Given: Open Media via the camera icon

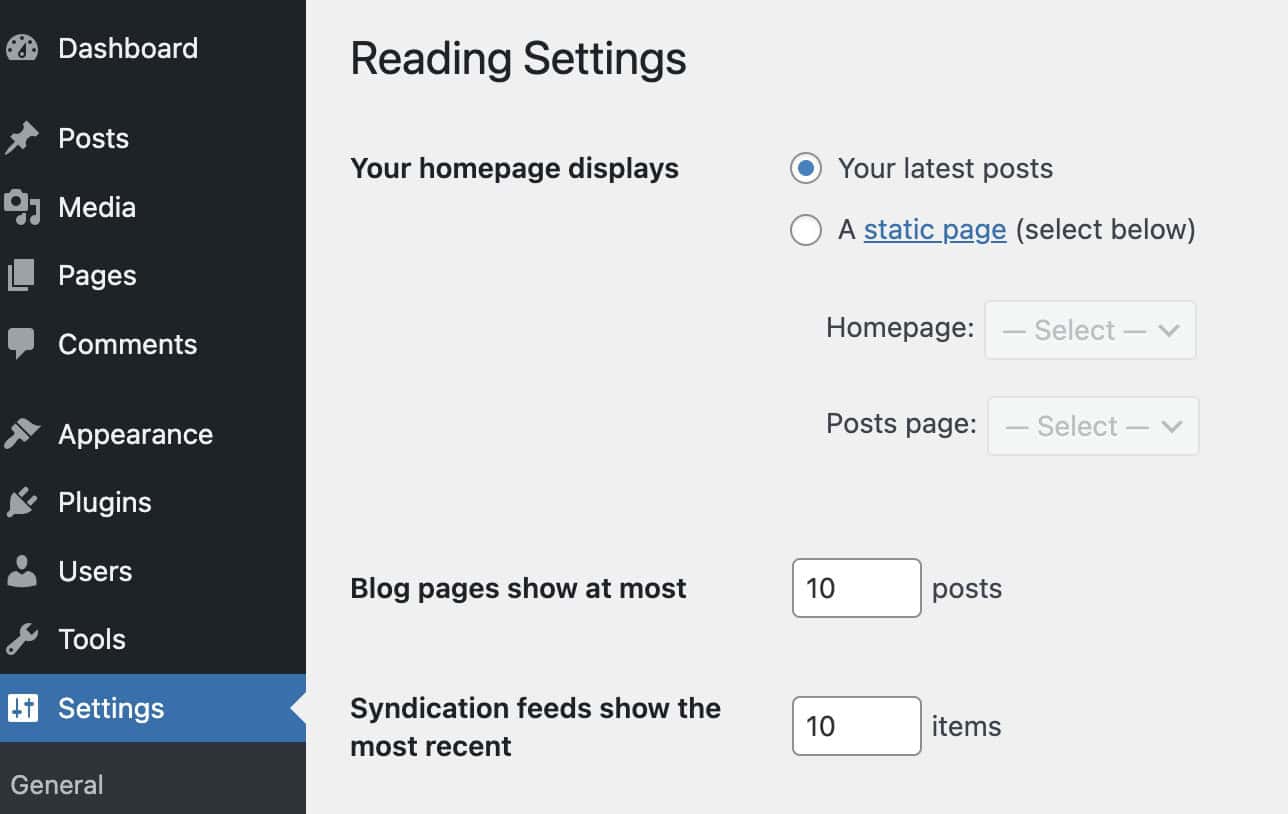Looking at the screenshot, I should (22, 207).
